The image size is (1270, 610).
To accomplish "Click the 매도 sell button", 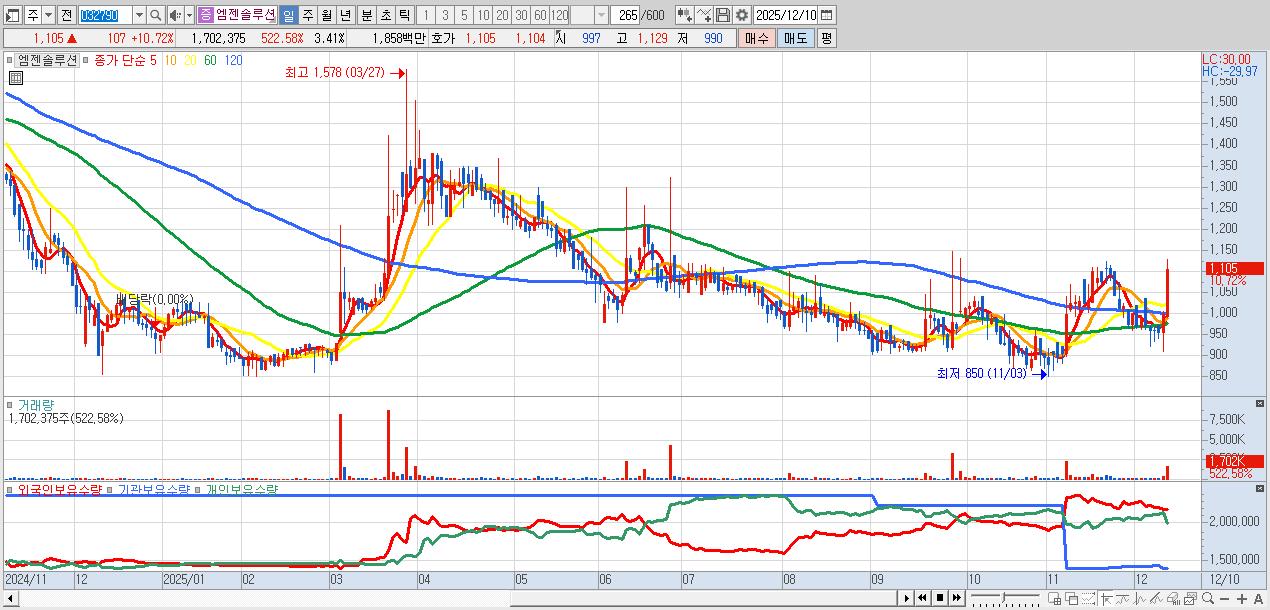I will pyautogui.click(x=795, y=38).
